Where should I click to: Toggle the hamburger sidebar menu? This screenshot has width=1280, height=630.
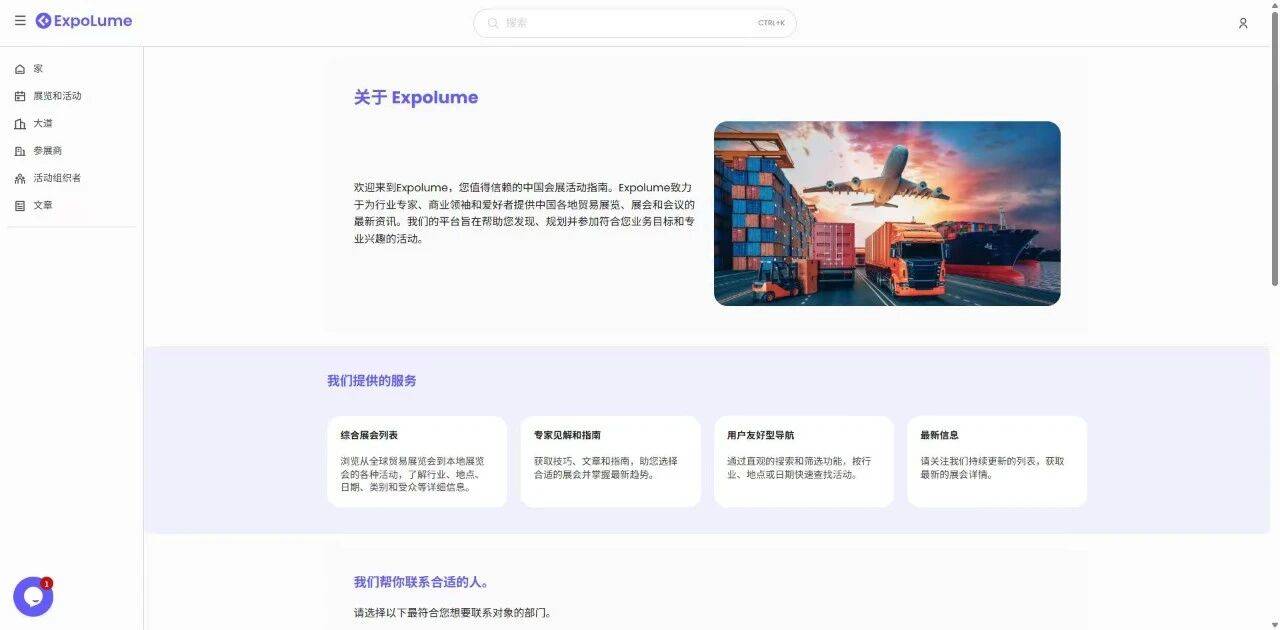coord(20,21)
